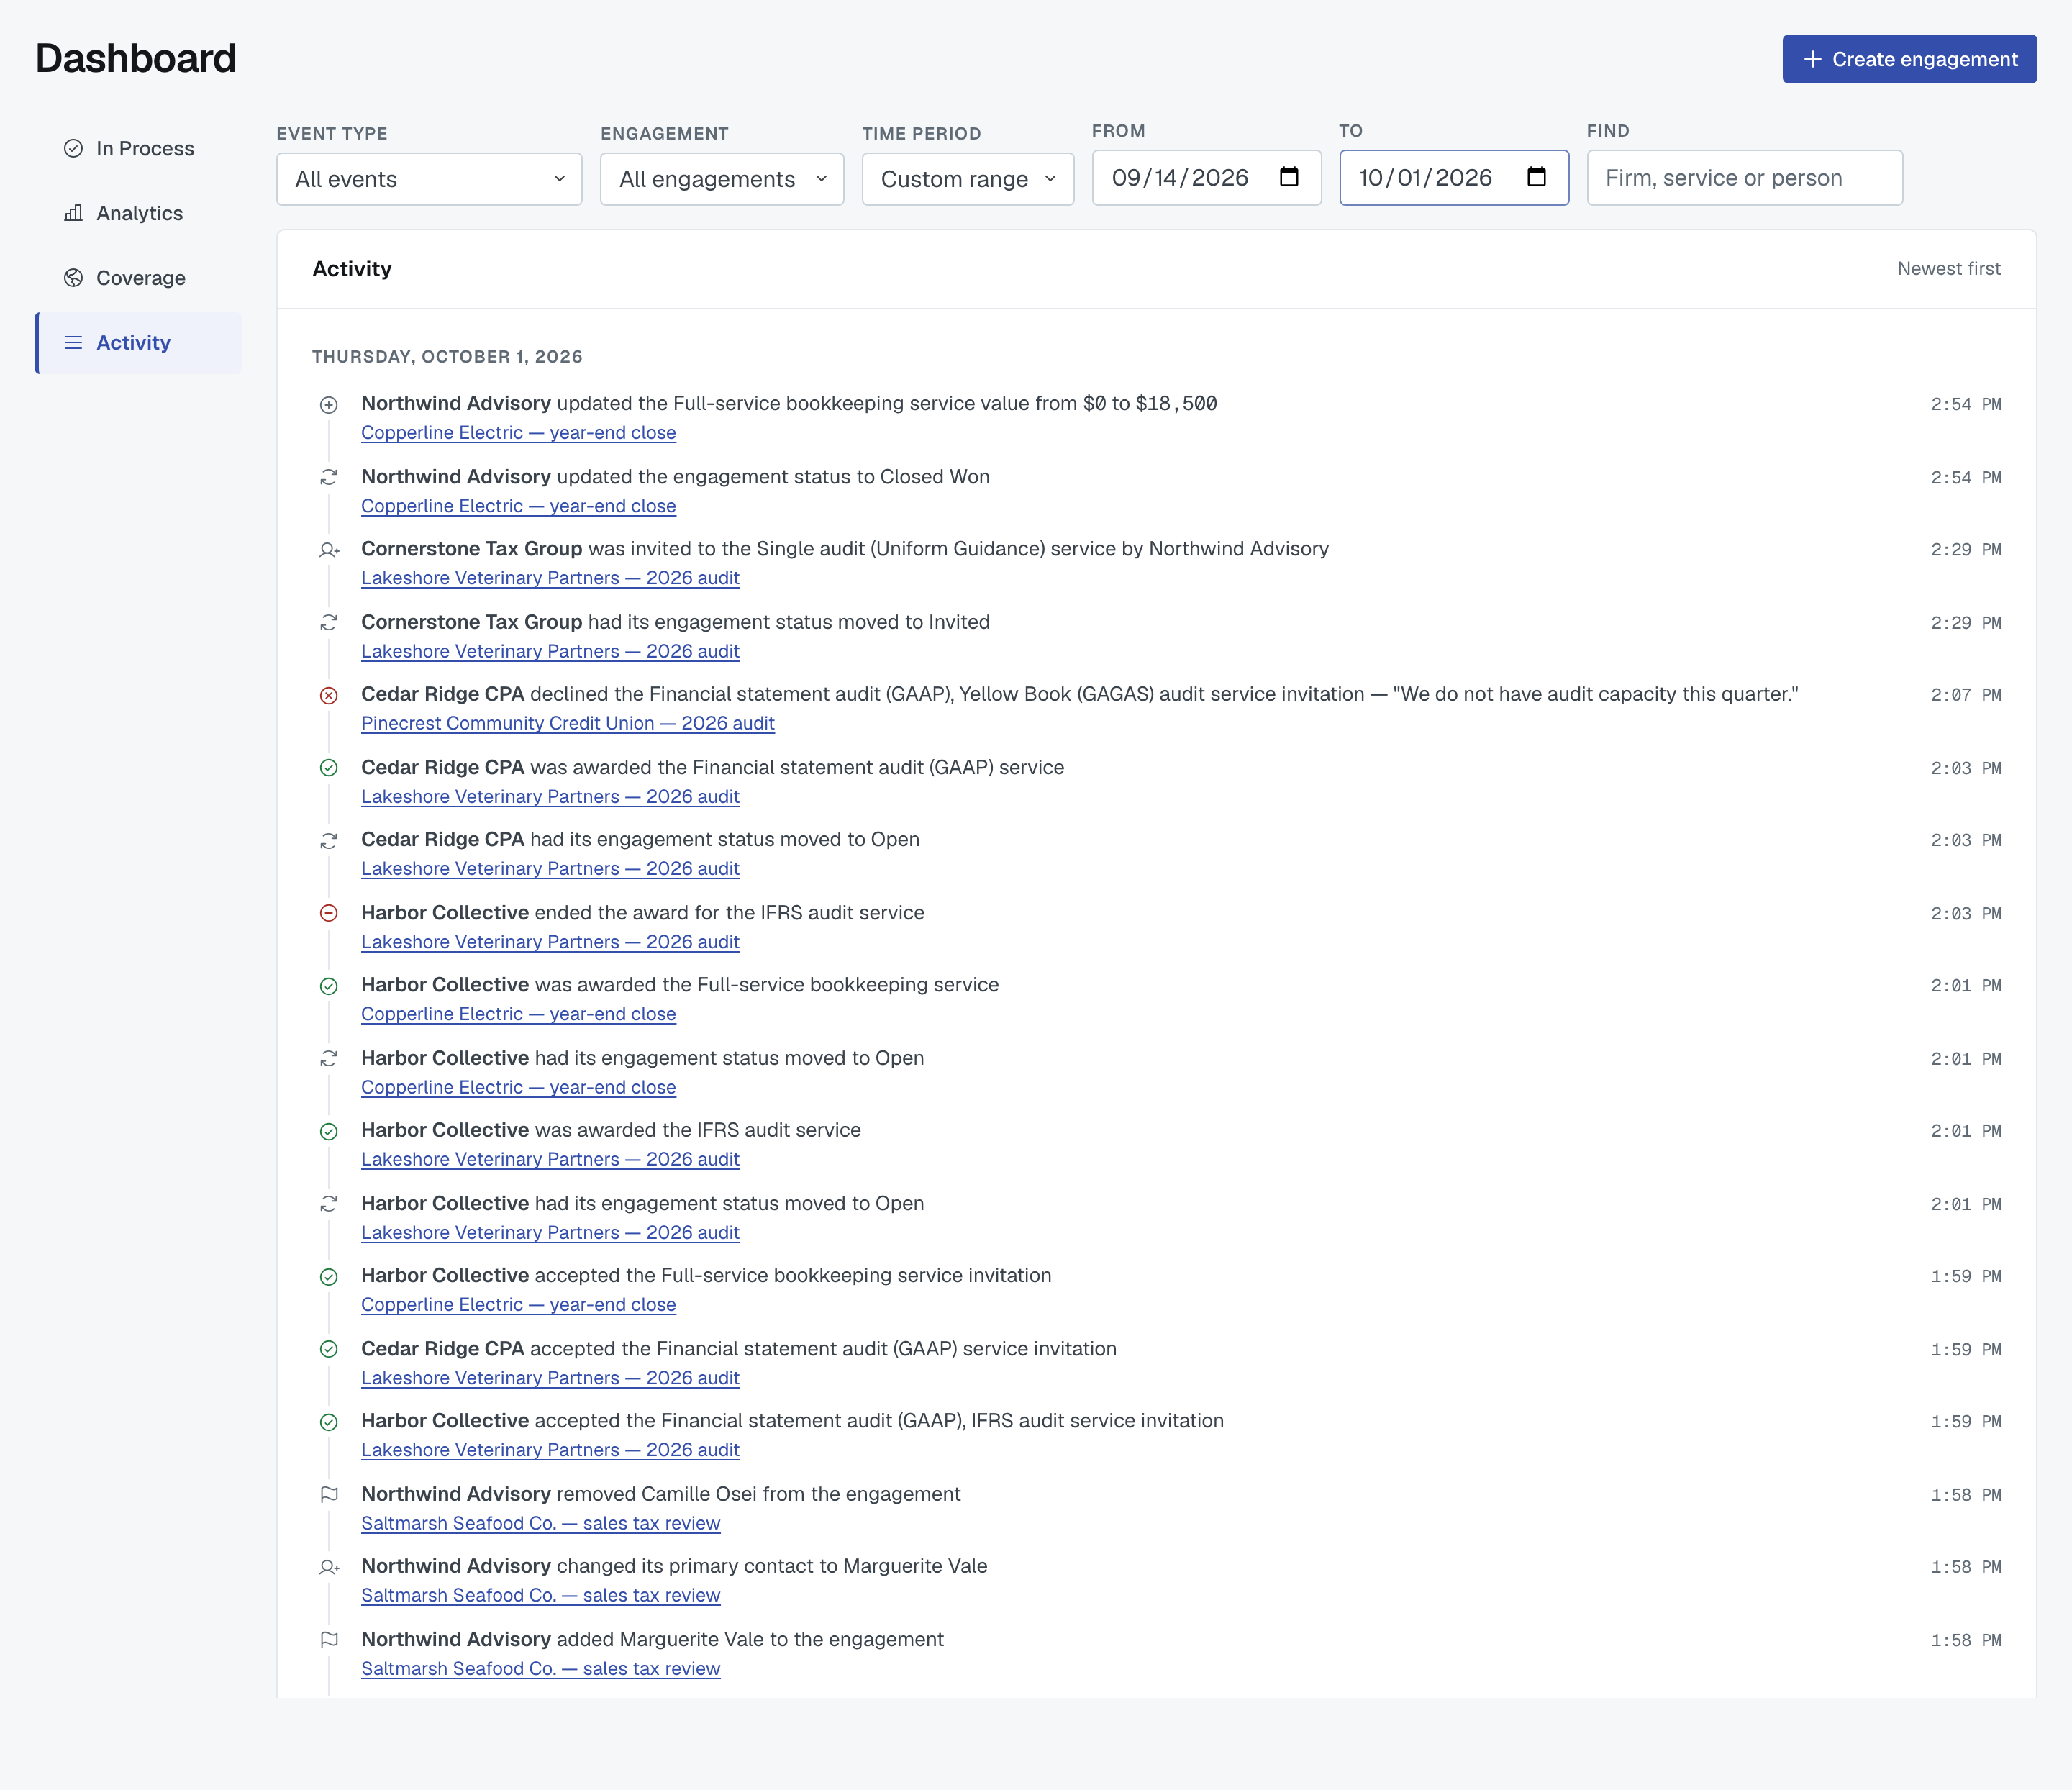Open the Lakeshore Veterinary Partners link under Cornerstone invited

coord(550,578)
